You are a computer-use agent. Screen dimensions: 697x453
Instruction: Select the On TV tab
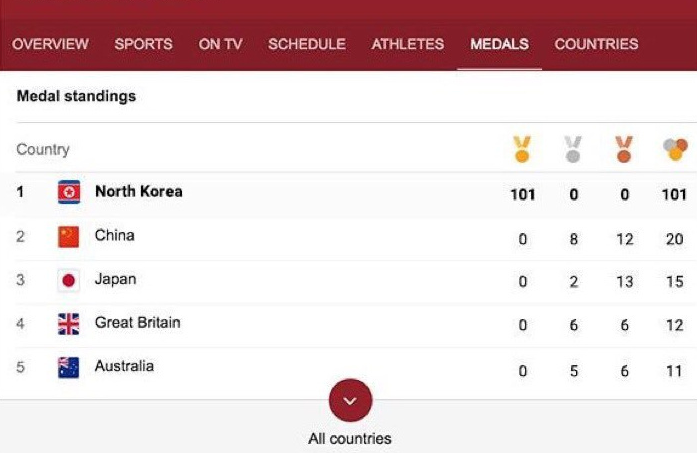[220, 44]
